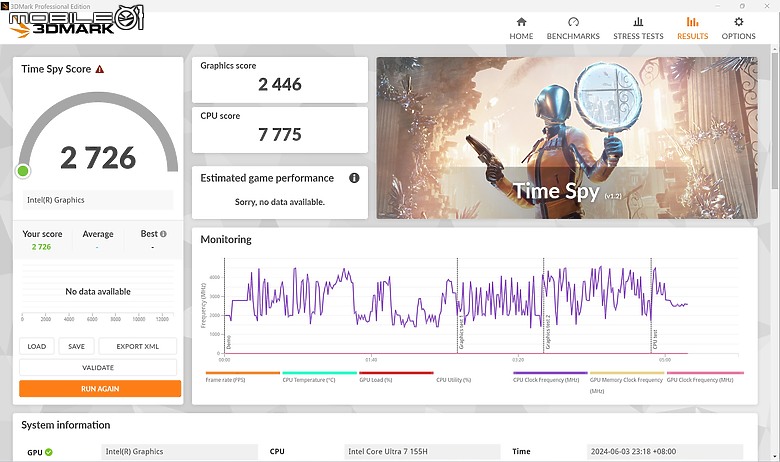Click the Graphics test 2 marker in chart
The width and height of the screenshot is (780, 462).
548,332
